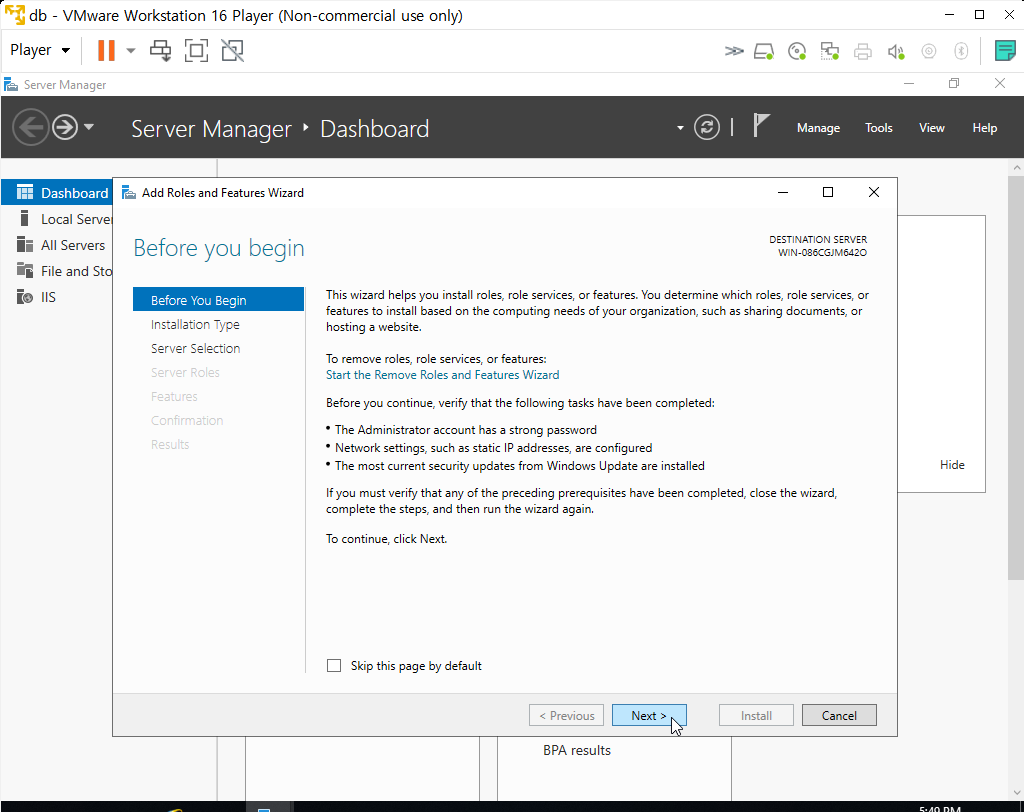Click the wizard title bar icon
The height and width of the screenshot is (812, 1024).
pos(129,193)
